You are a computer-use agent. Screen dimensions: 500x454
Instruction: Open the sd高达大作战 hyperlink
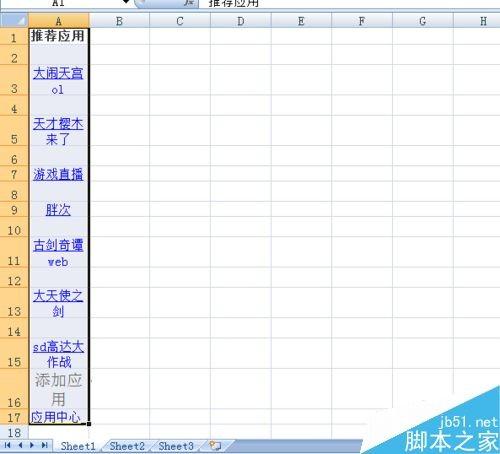tap(58, 354)
